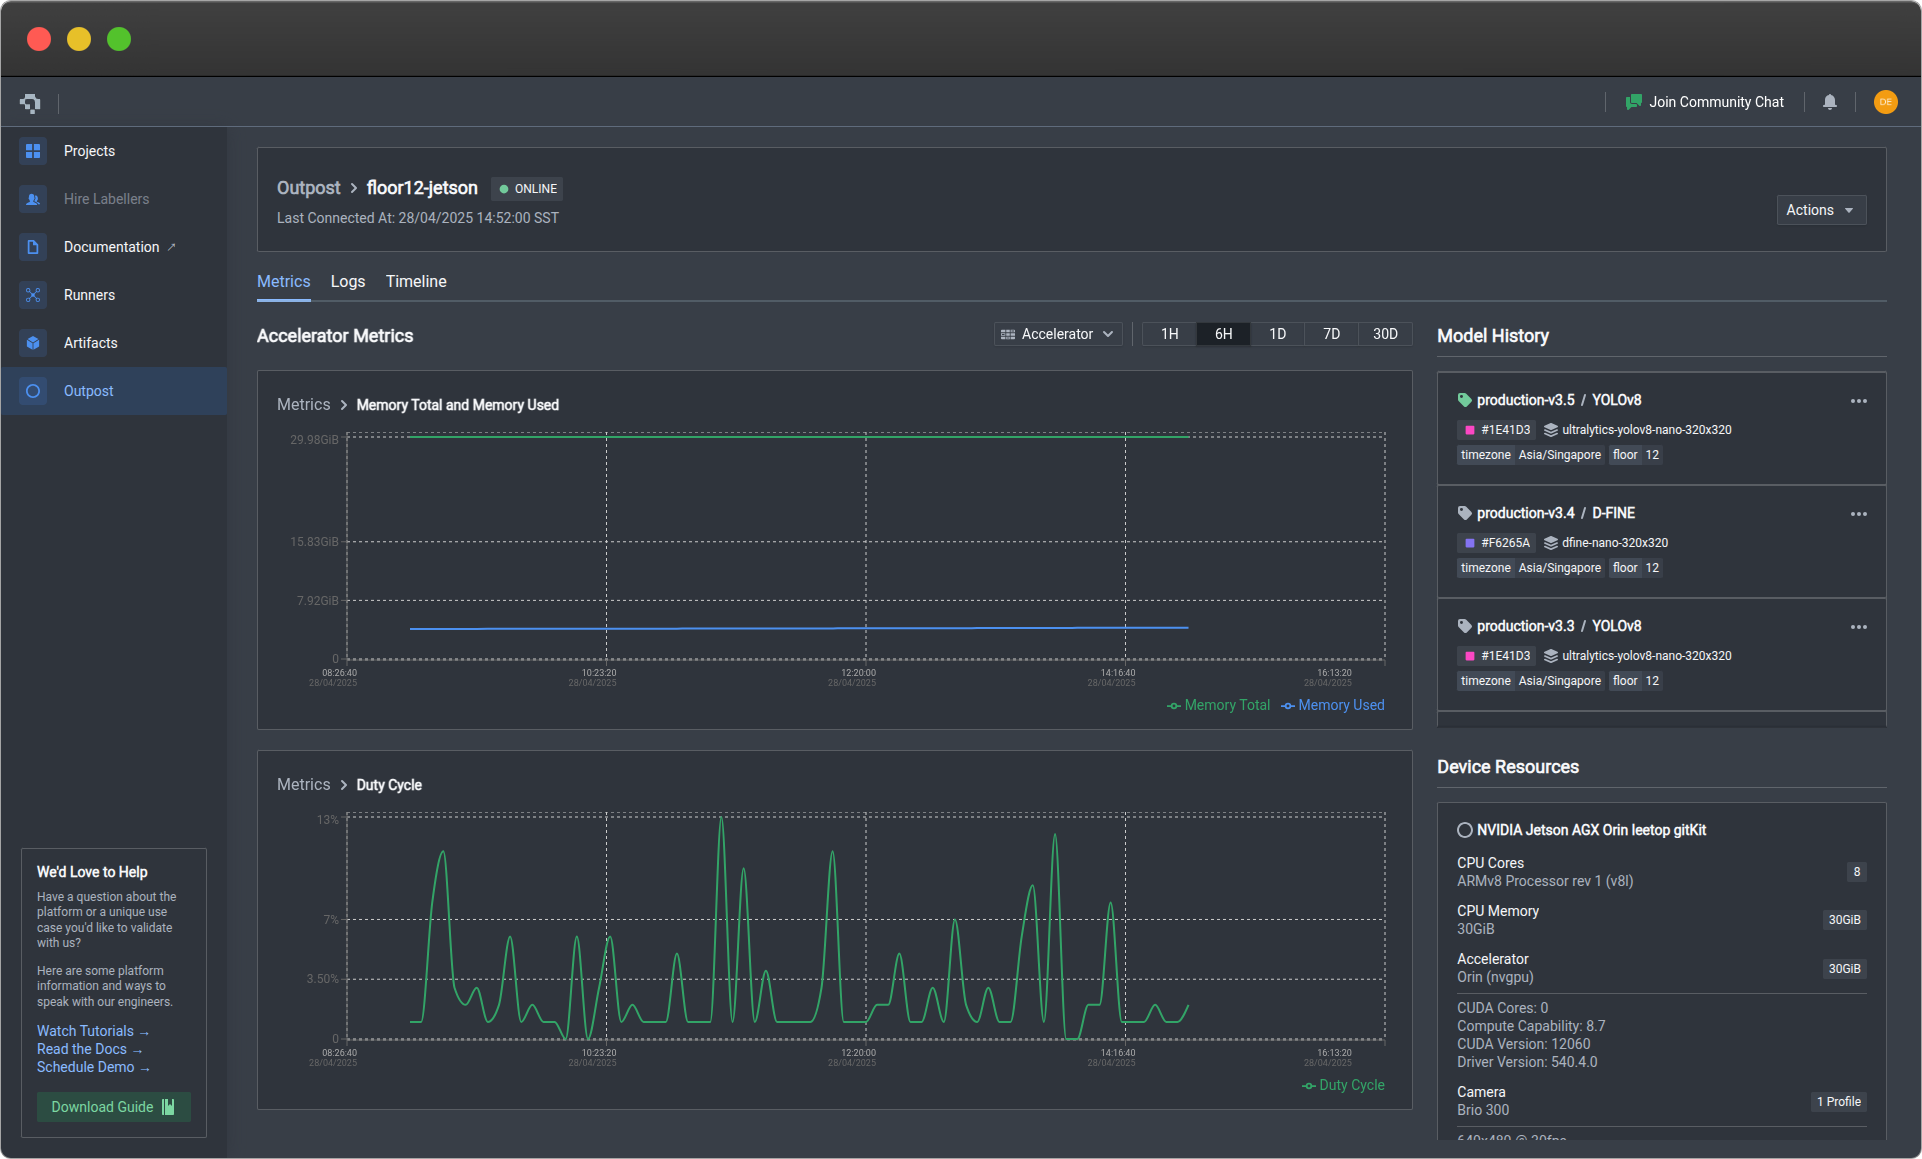
Task: Select the 7D time range
Action: (x=1331, y=334)
